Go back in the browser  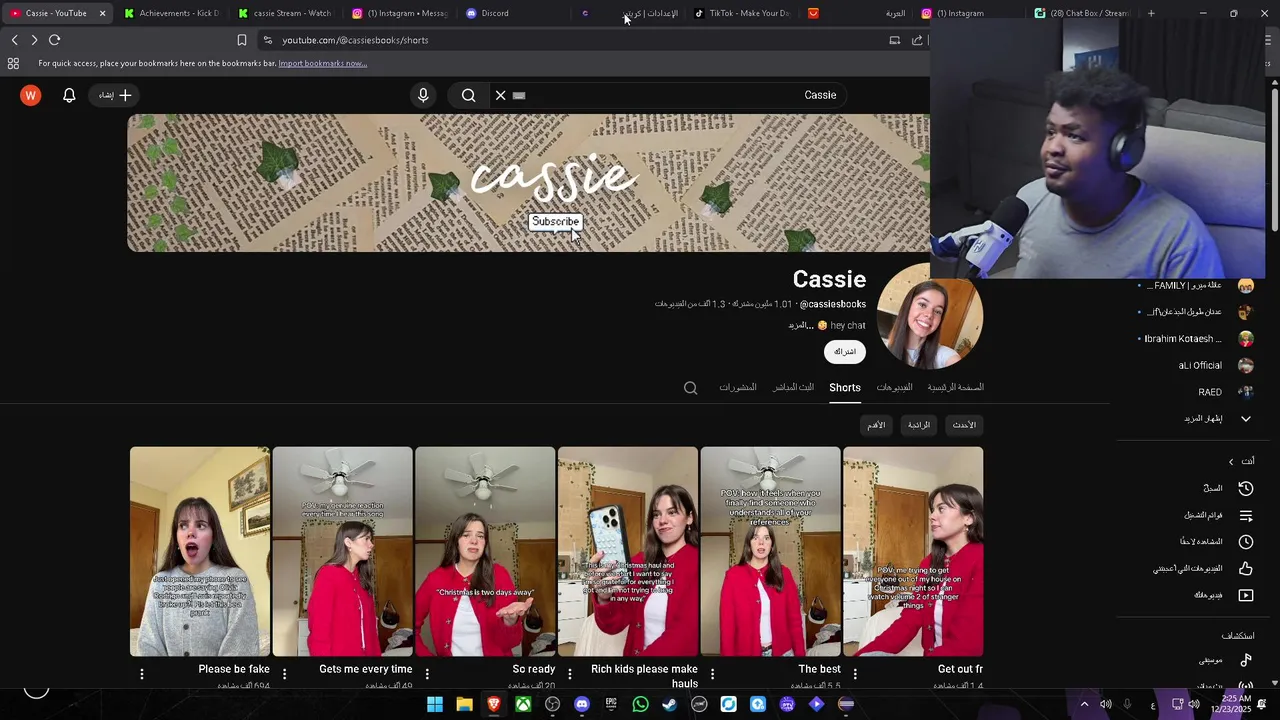point(14,40)
